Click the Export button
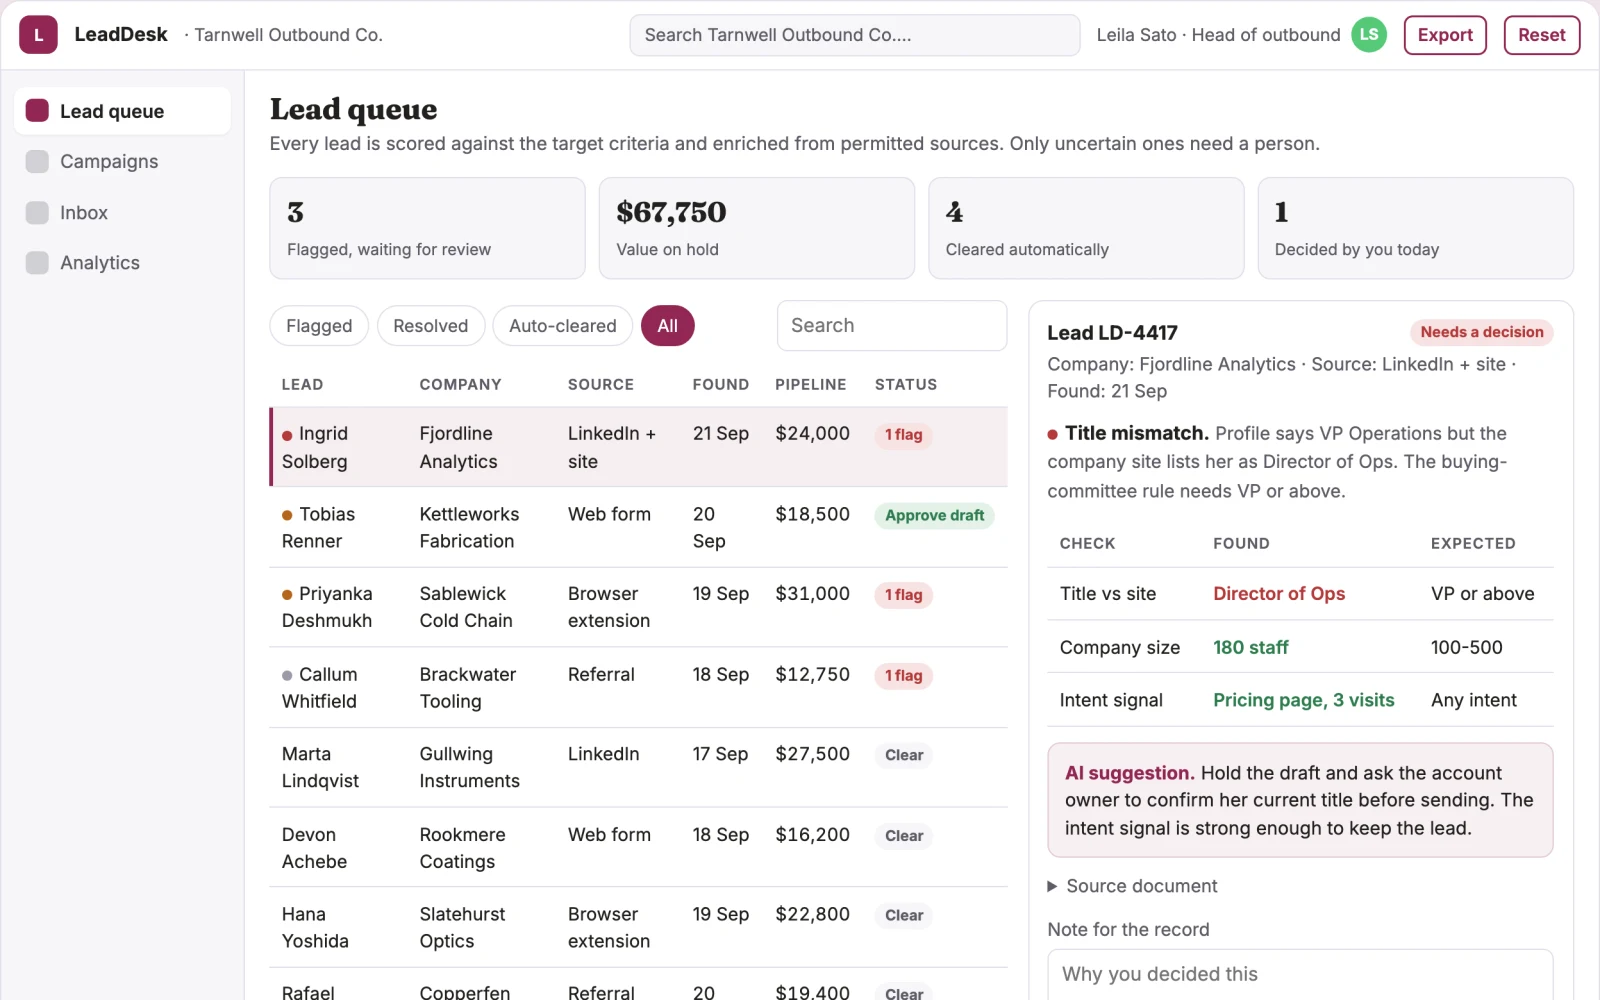The height and width of the screenshot is (1000, 1600). pyautogui.click(x=1445, y=35)
